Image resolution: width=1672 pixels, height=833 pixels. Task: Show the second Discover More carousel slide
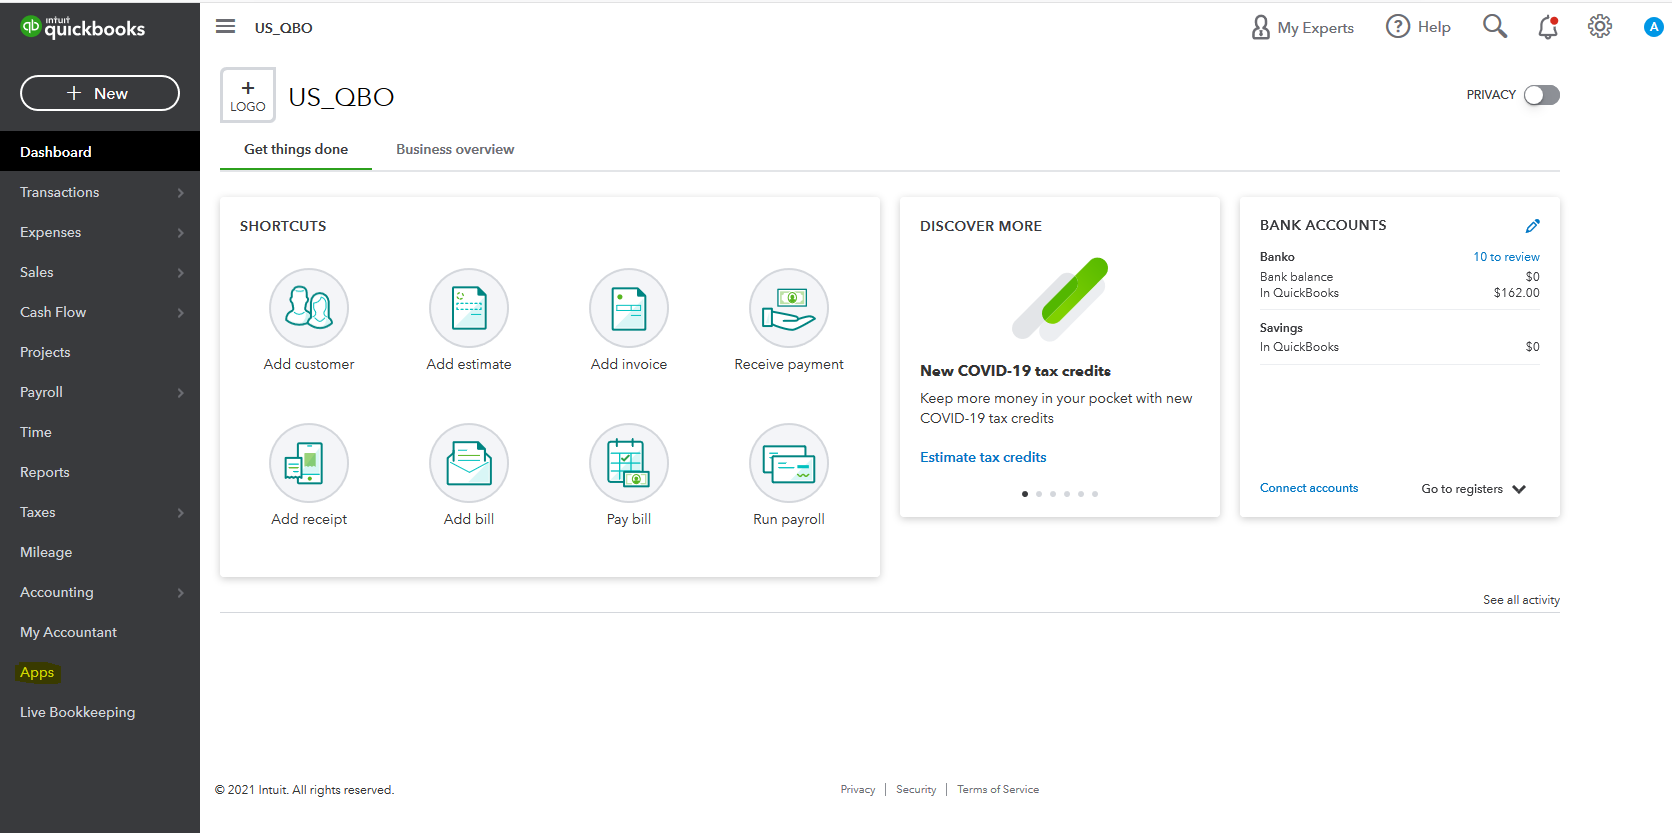click(1039, 494)
